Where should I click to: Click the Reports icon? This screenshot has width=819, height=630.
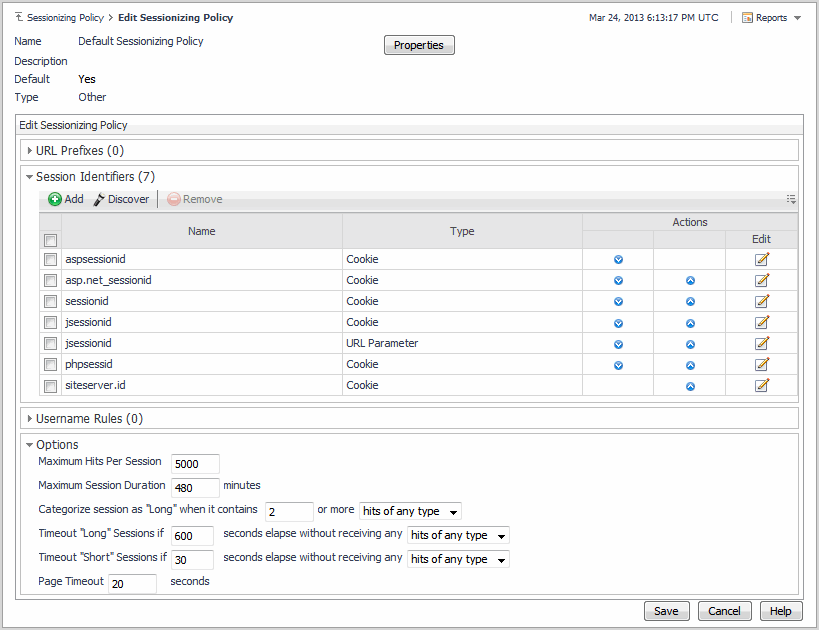coord(747,18)
